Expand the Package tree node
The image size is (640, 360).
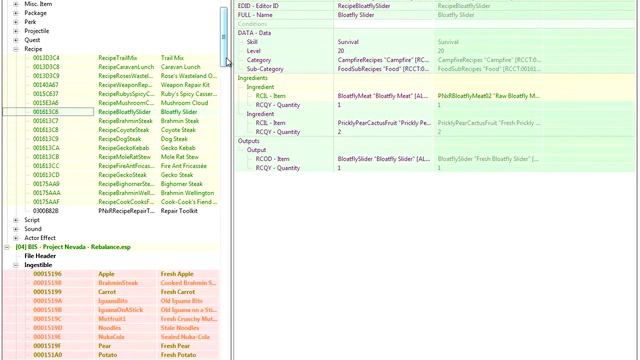pyautogui.click(x=16, y=13)
